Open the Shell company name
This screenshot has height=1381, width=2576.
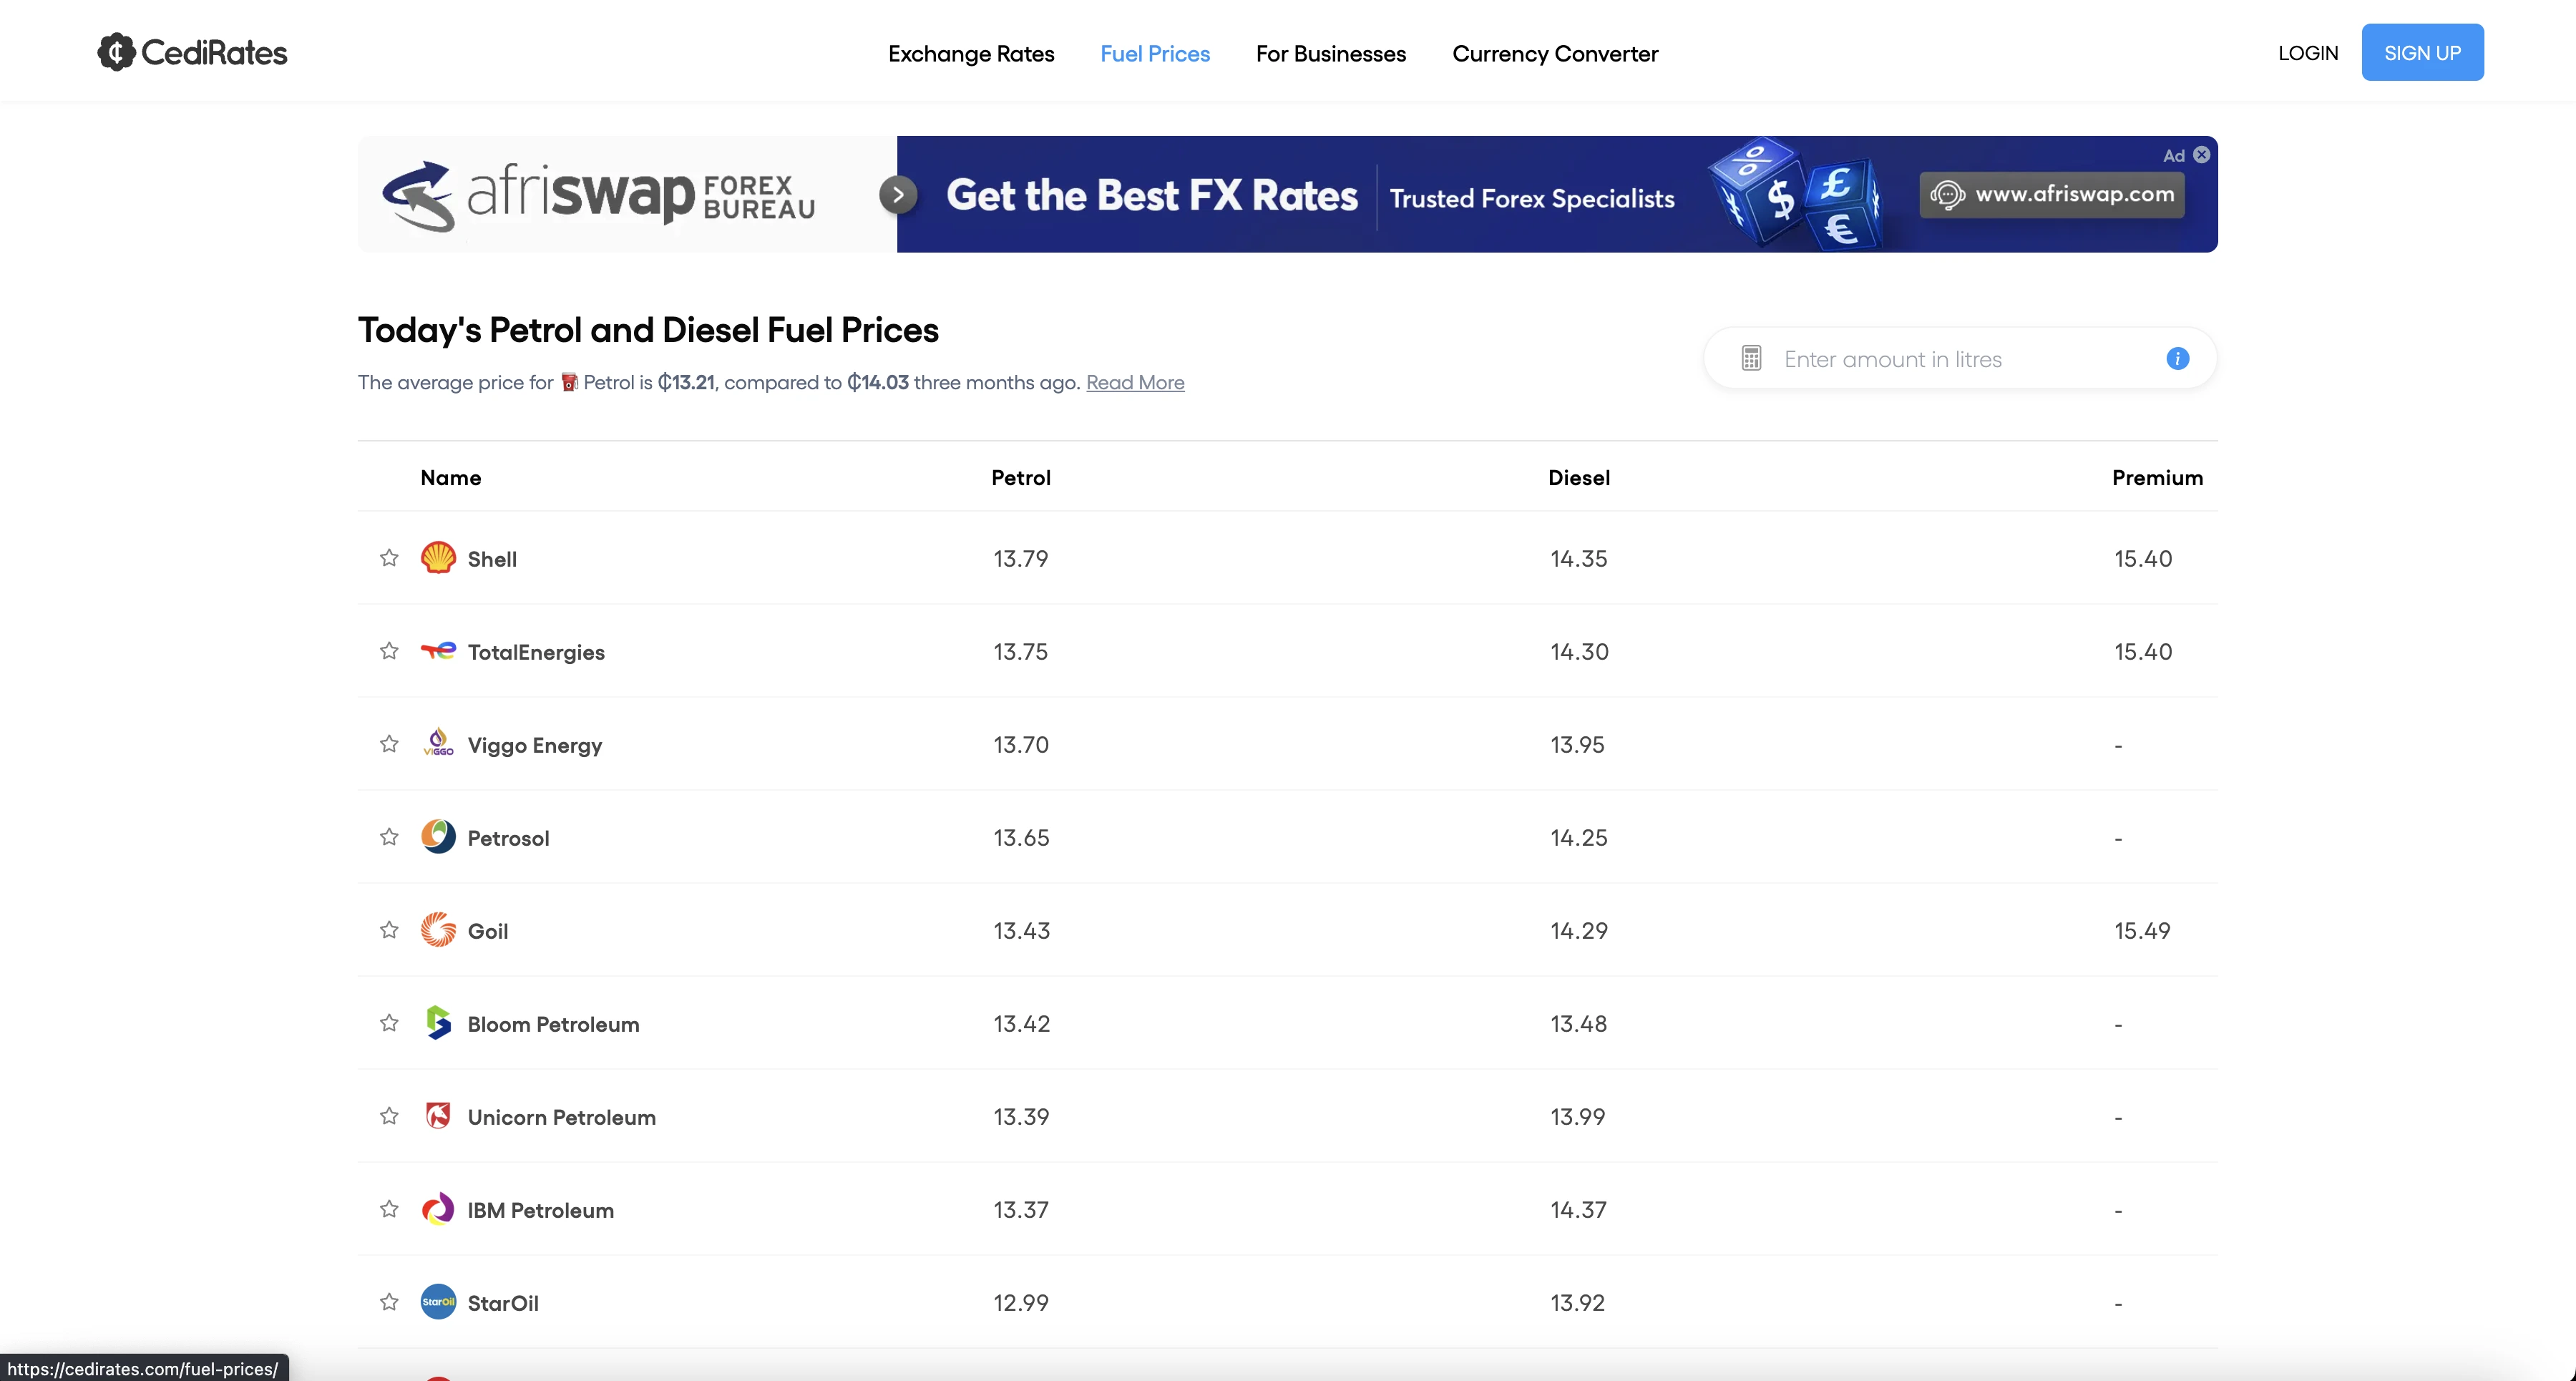point(492,559)
